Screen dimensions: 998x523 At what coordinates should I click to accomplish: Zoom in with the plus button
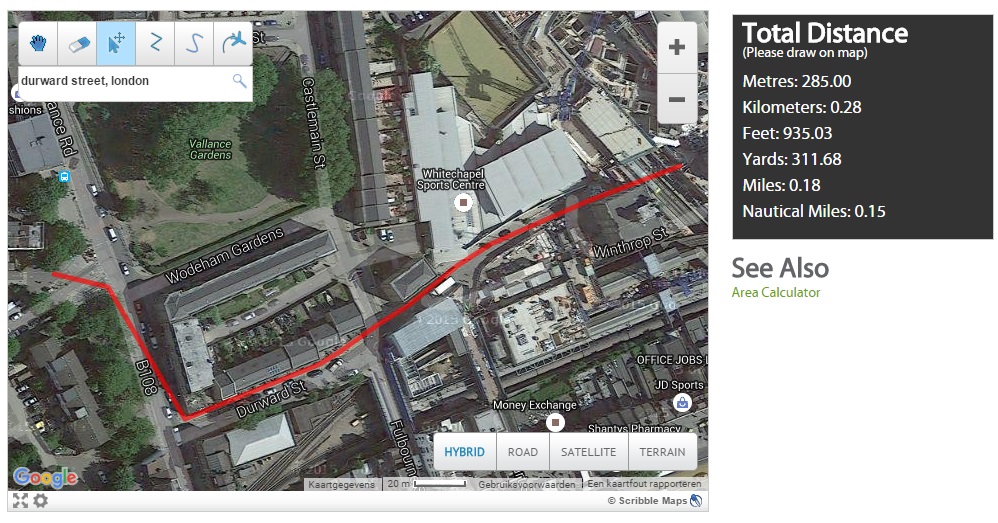point(677,47)
